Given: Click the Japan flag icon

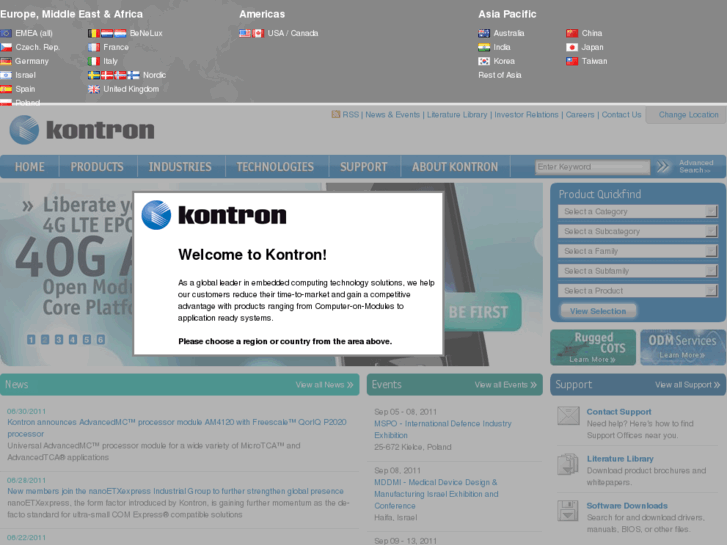Looking at the screenshot, I should click(x=572, y=47).
